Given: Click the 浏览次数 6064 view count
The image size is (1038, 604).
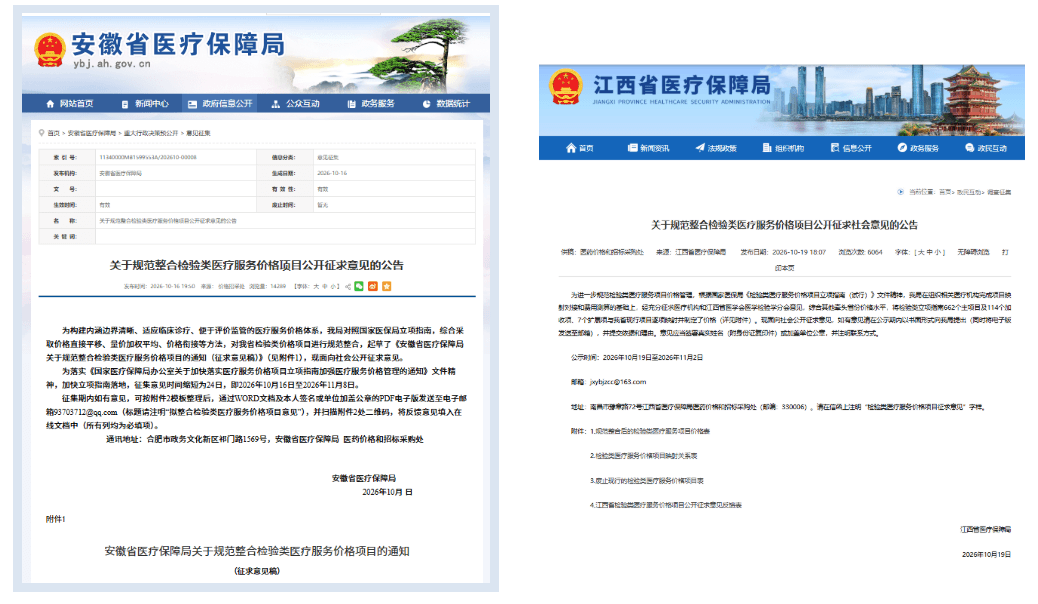Looking at the screenshot, I should click(x=860, y=252).
